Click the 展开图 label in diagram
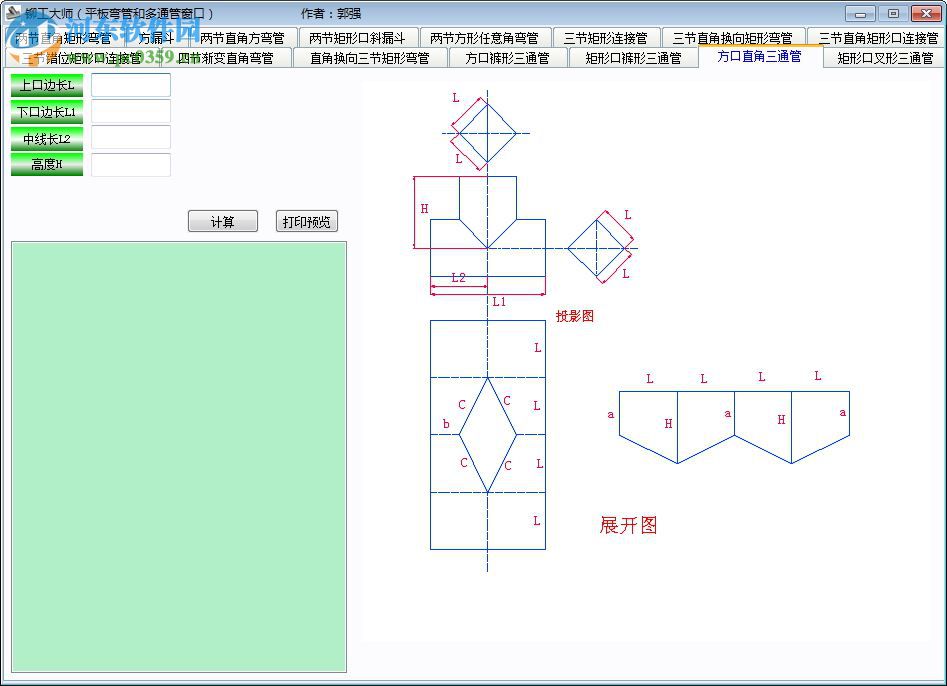 [628, 525]
